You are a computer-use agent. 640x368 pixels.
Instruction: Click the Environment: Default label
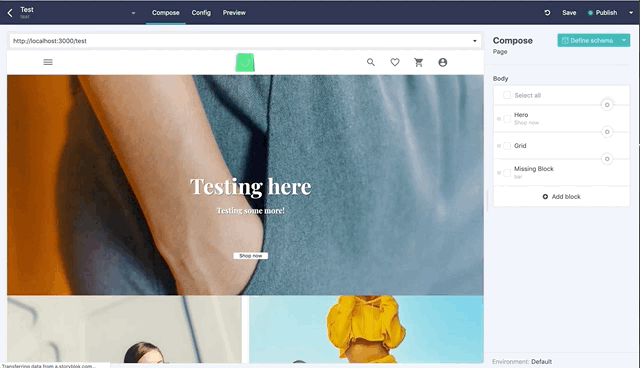(x=522, y=361)
